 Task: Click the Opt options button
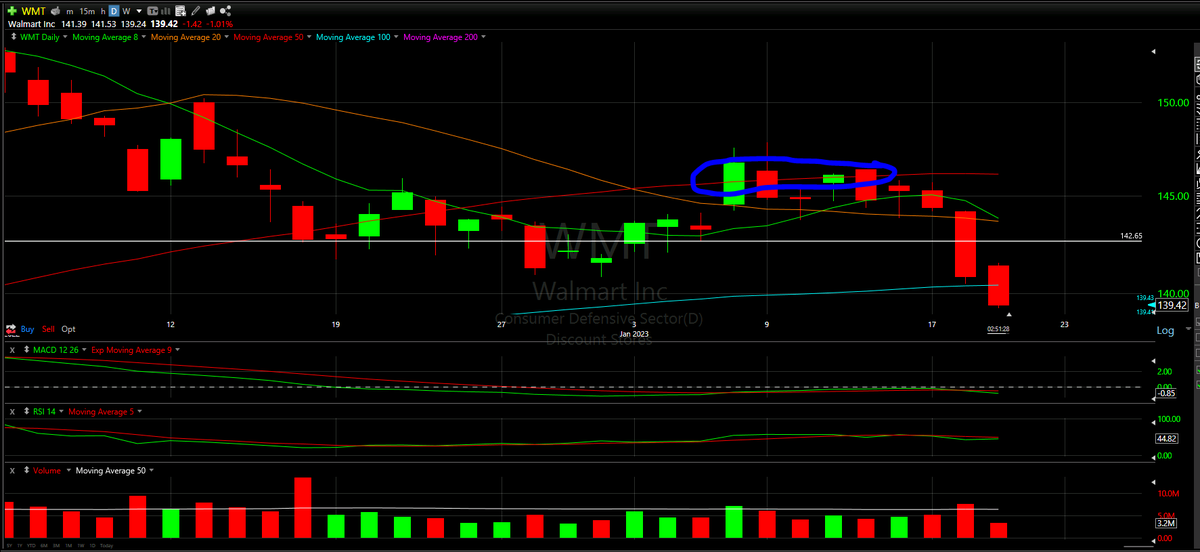click(x=68, y=329)
